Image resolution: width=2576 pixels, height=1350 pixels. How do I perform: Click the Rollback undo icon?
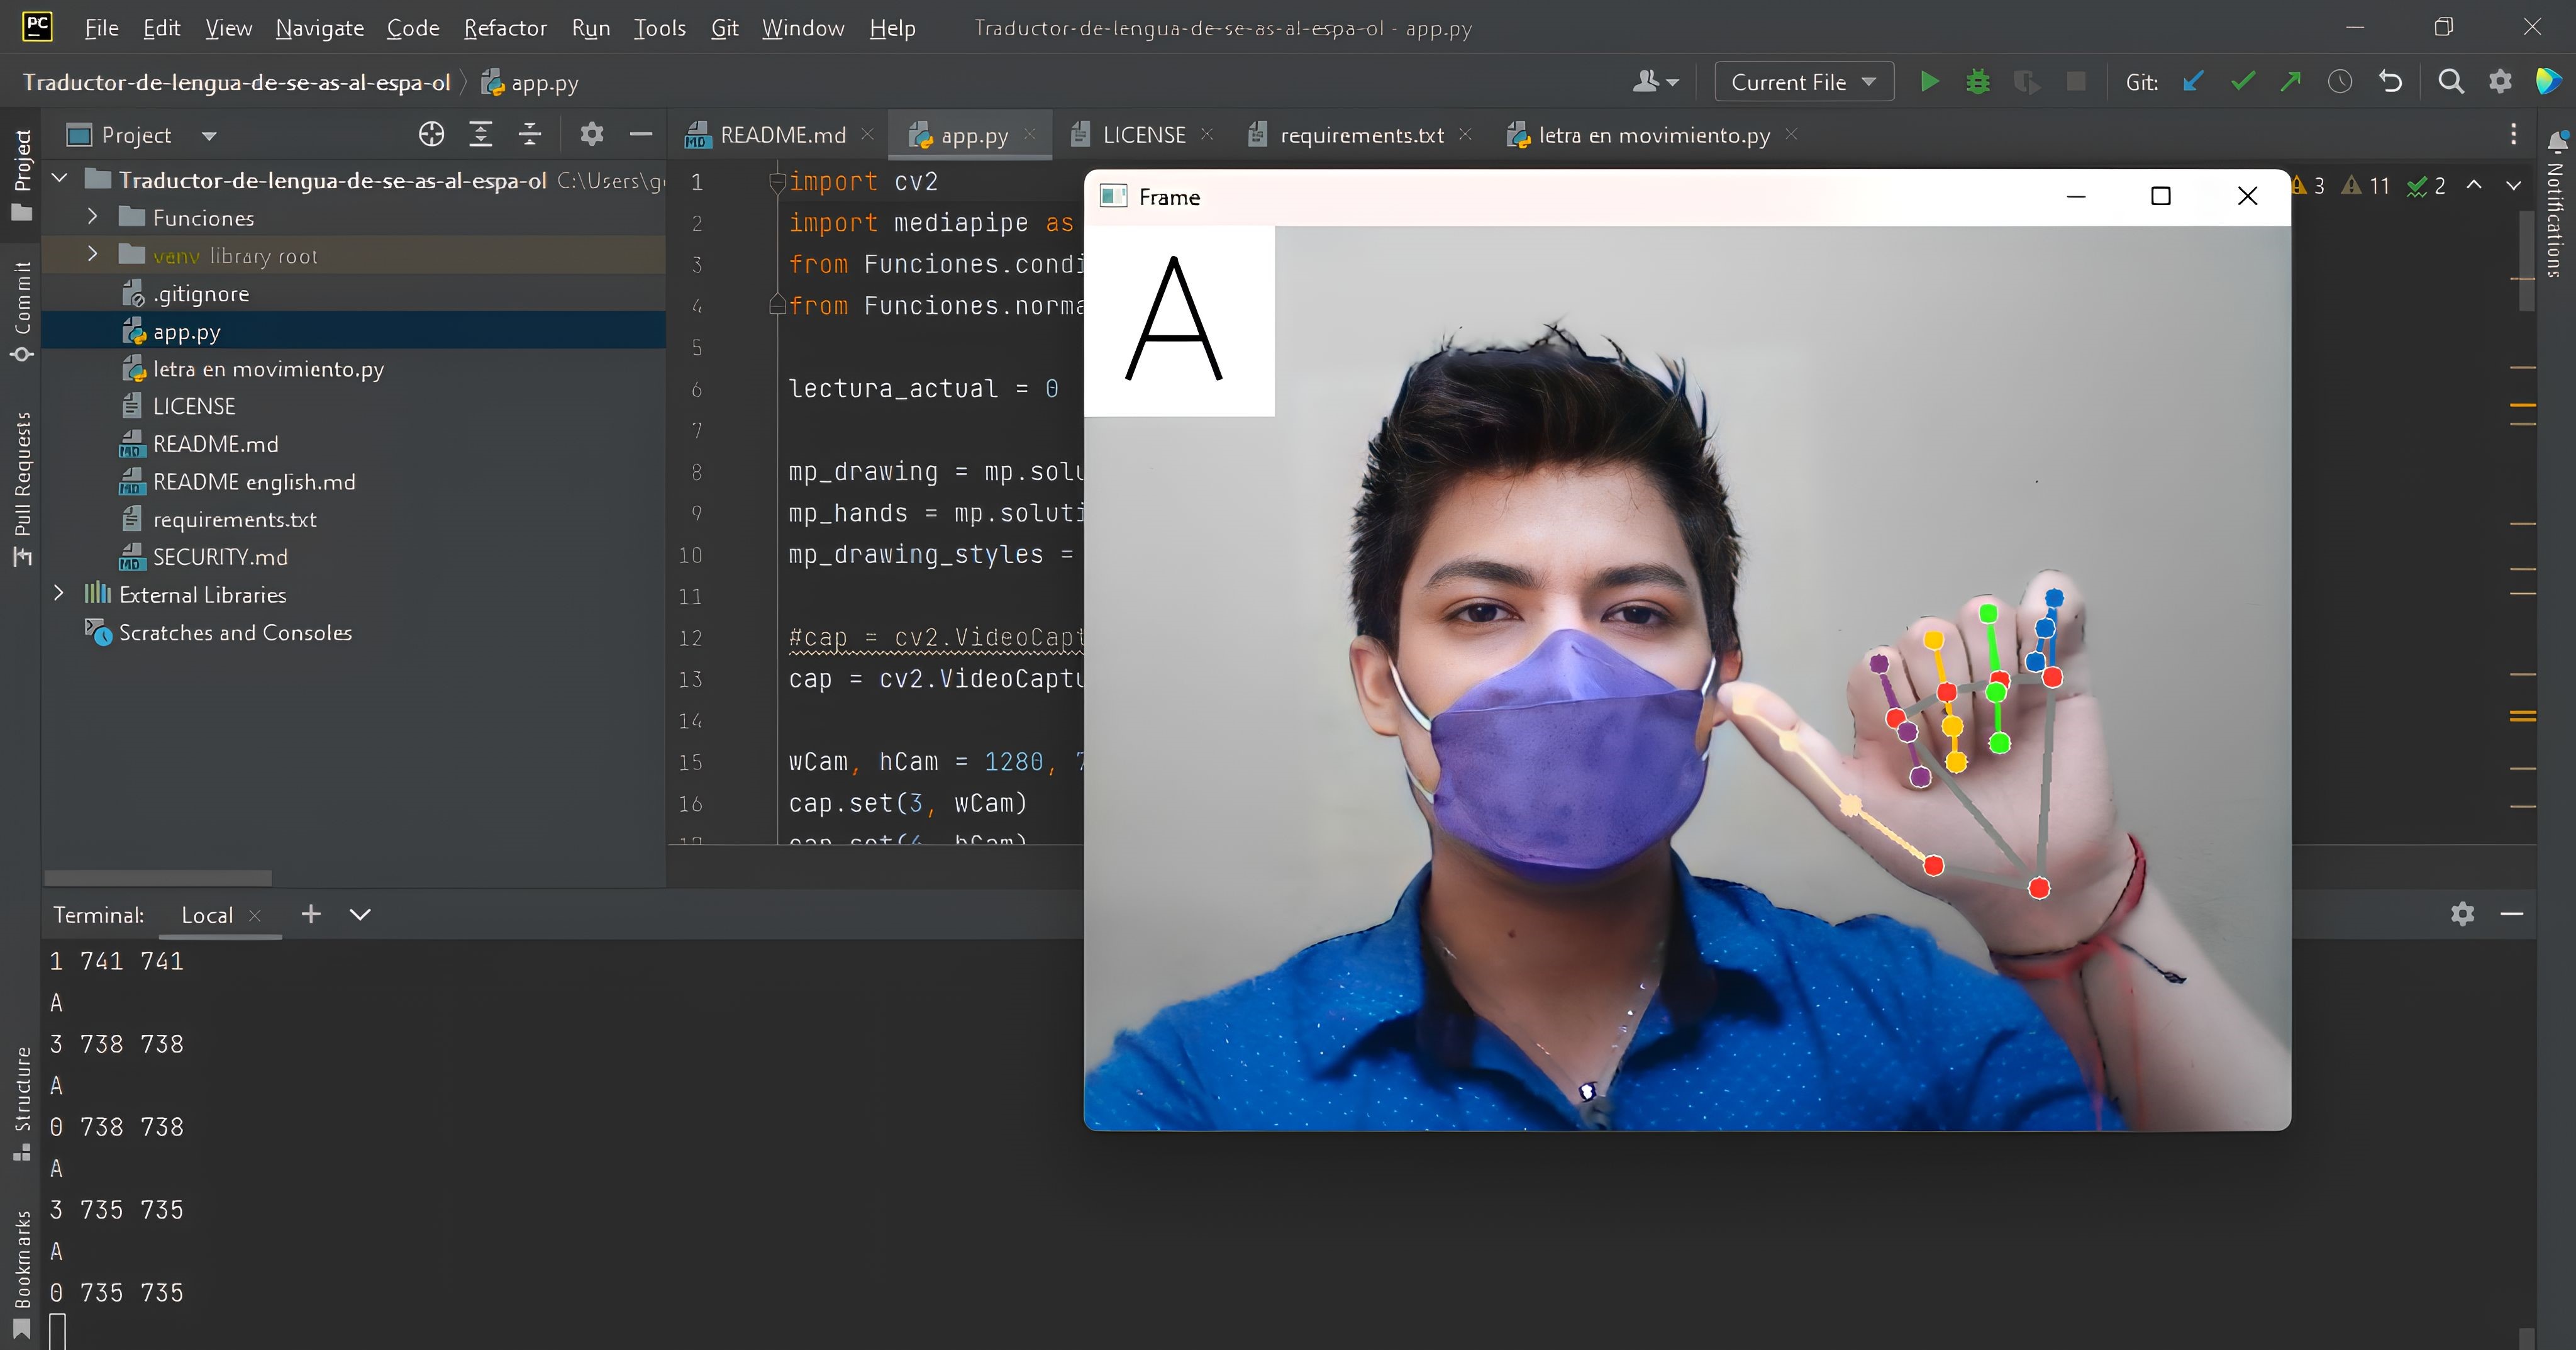pos(2390,82)
